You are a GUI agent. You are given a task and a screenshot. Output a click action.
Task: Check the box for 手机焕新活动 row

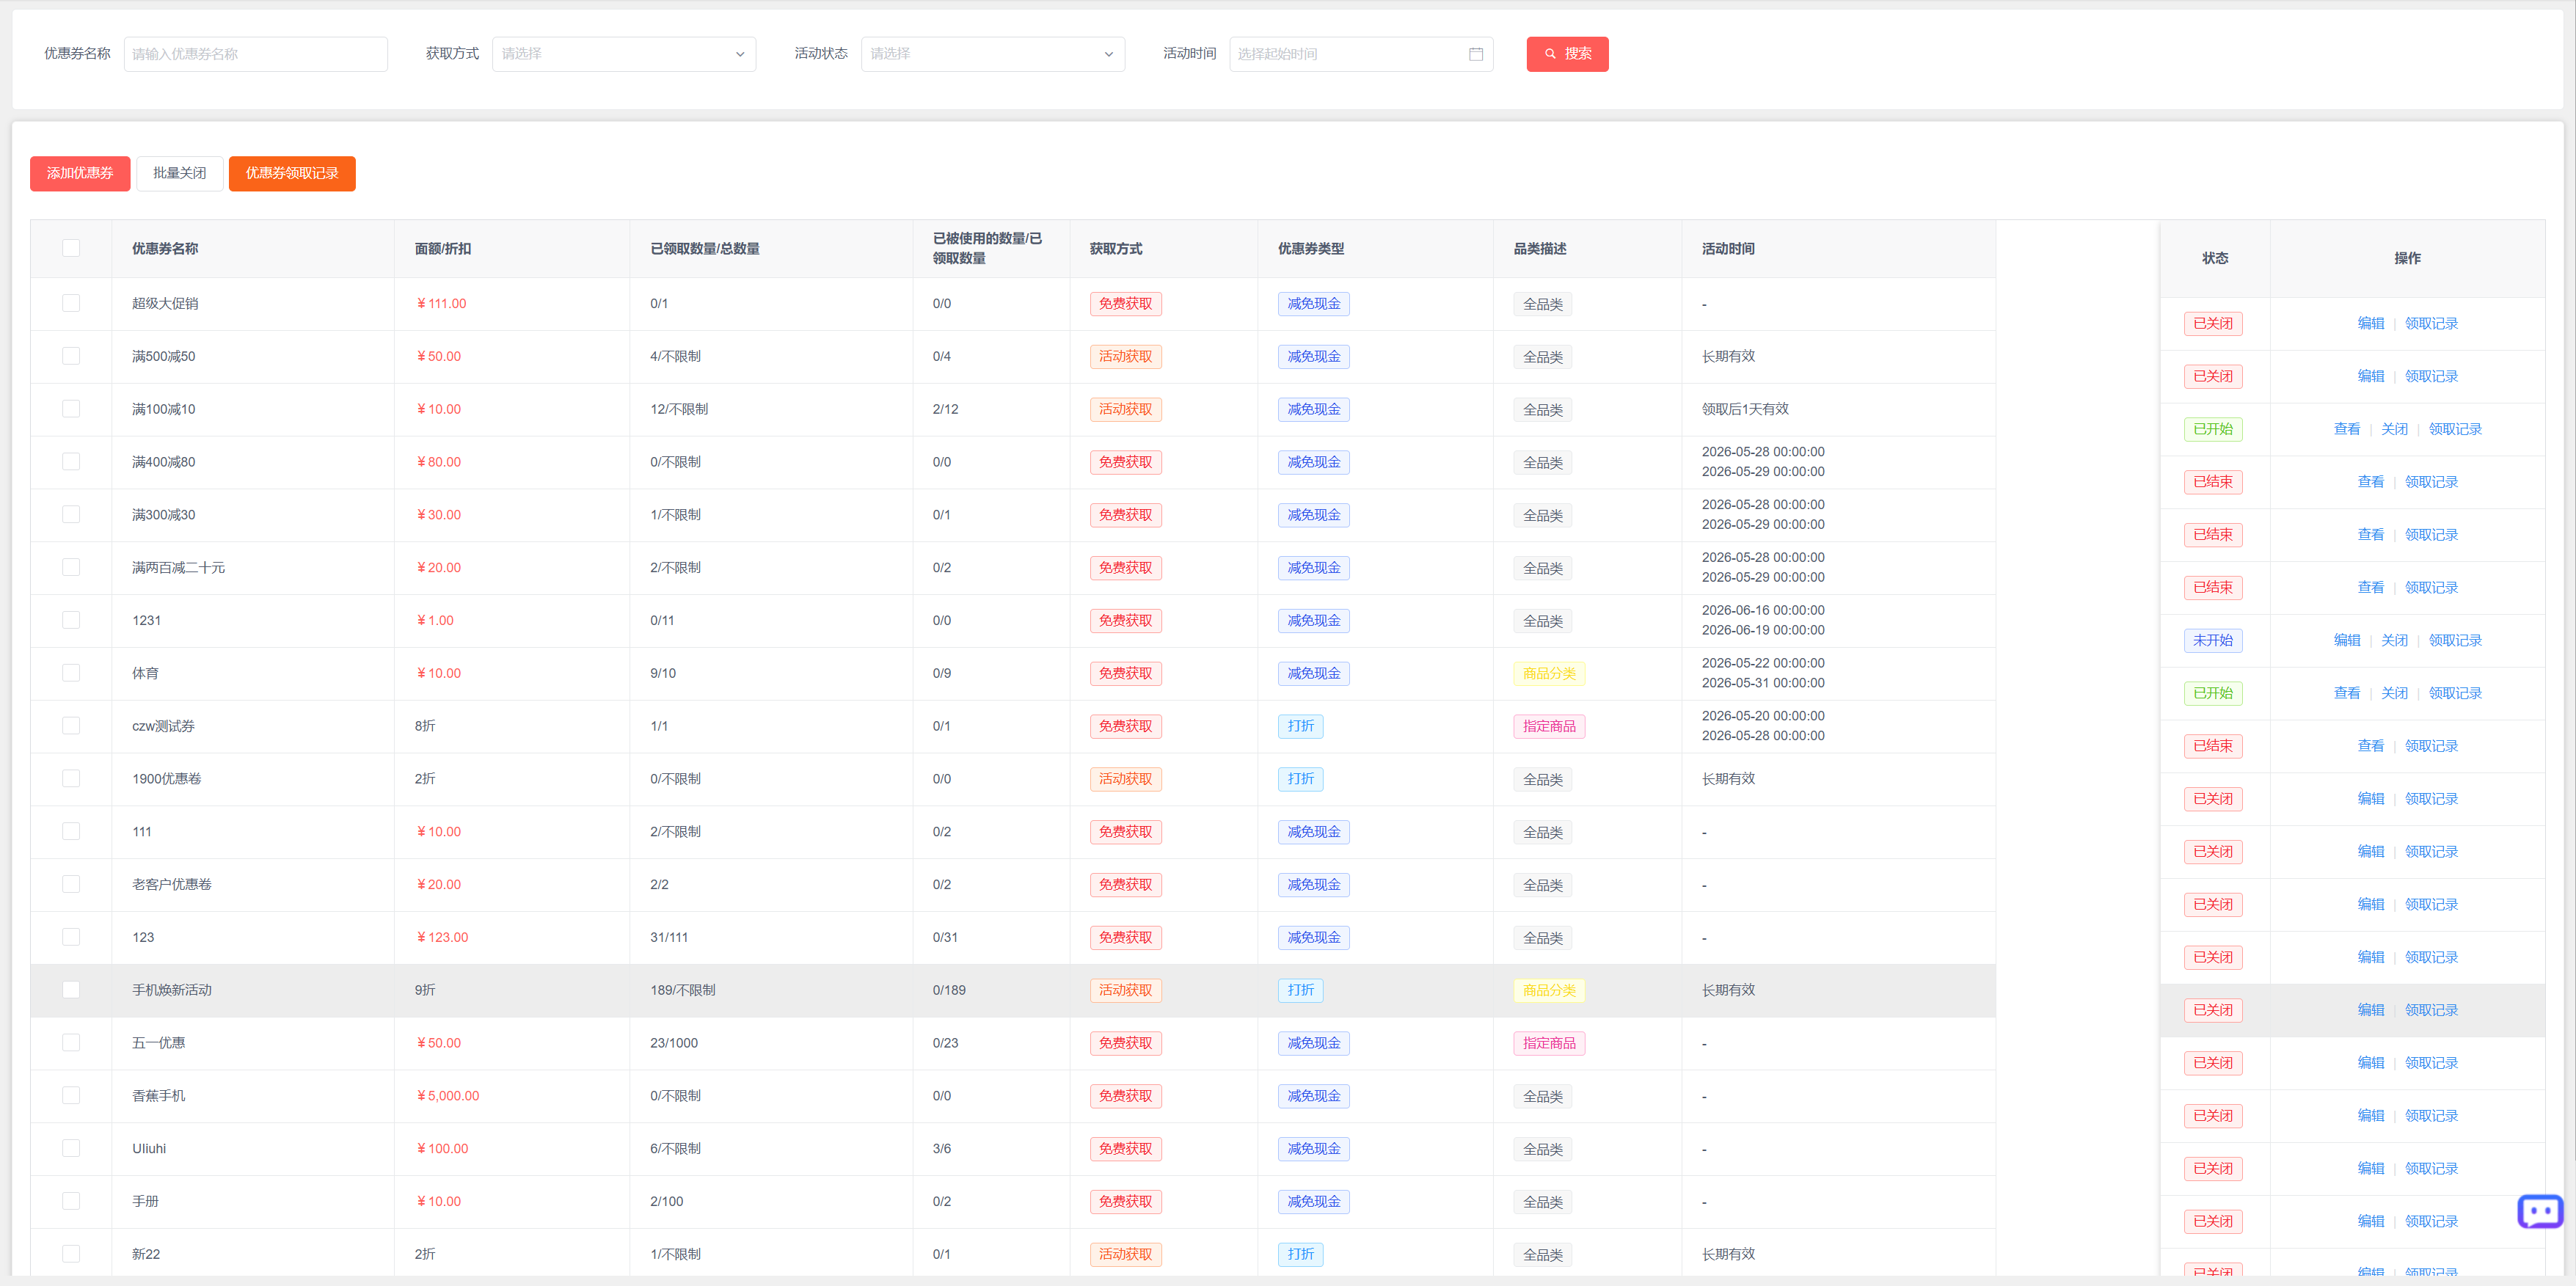71,990
